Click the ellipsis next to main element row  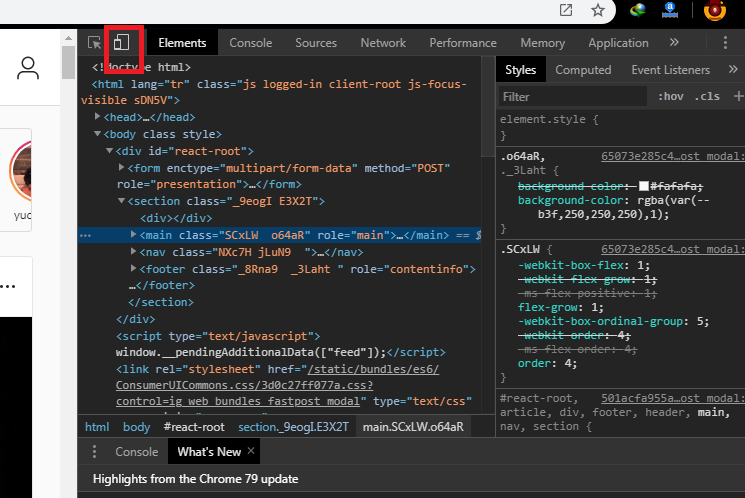(86, 236)
